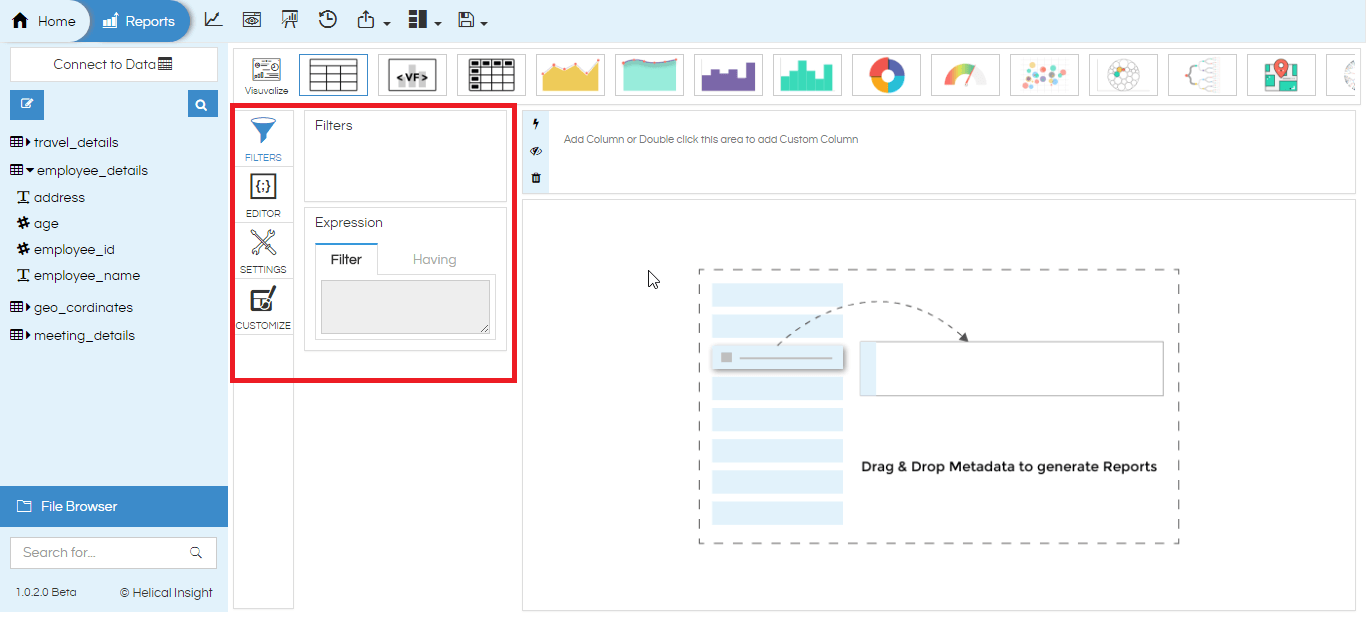Image resolution: width=1366 pixels, height=618 pixels.
Task: Click the Search for... input field
Action: point(114,552)
